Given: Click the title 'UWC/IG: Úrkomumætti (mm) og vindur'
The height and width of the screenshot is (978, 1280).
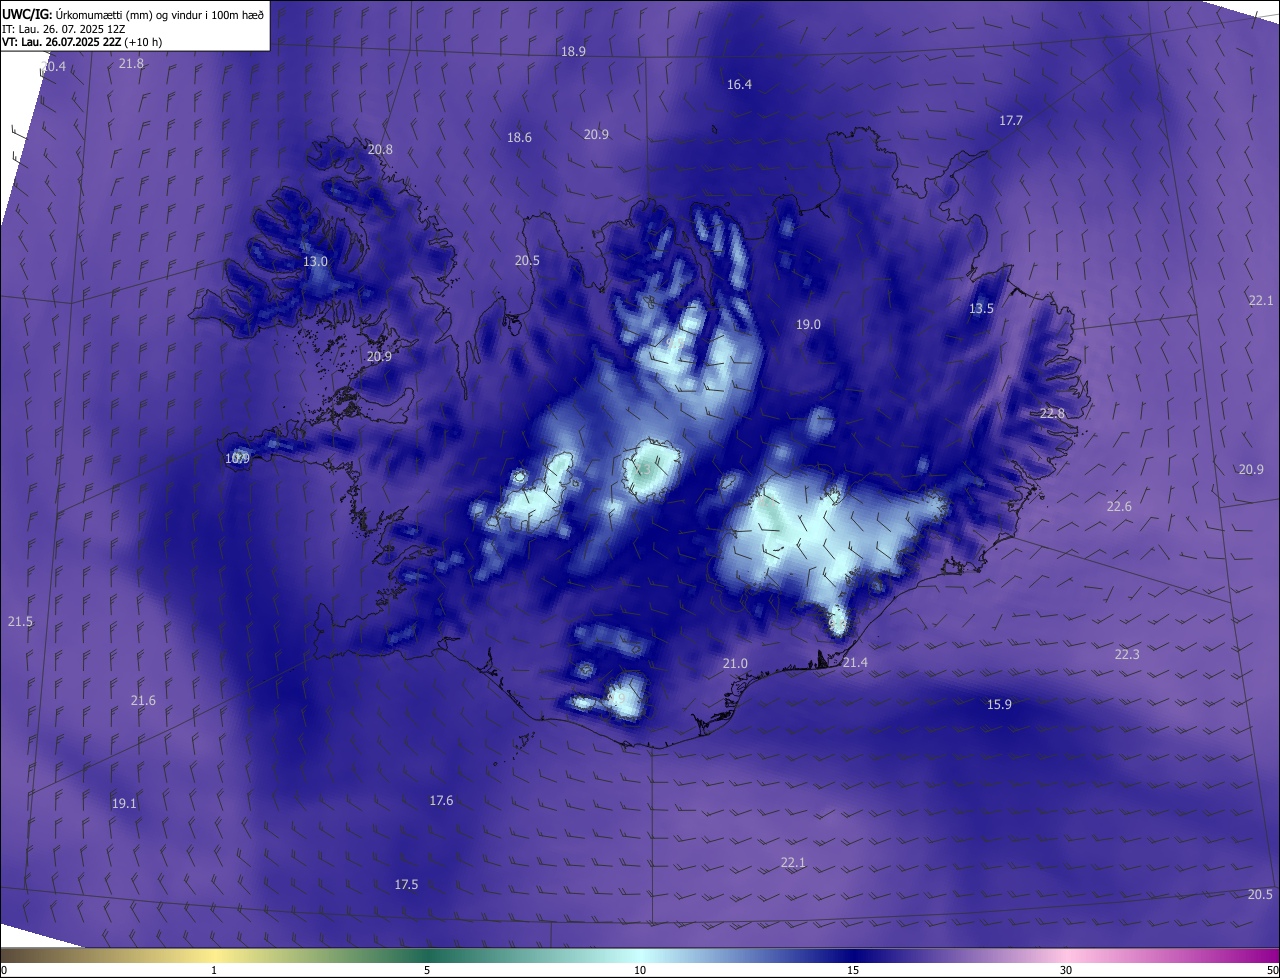Looking at the screenshot, I should coord(133,13).
